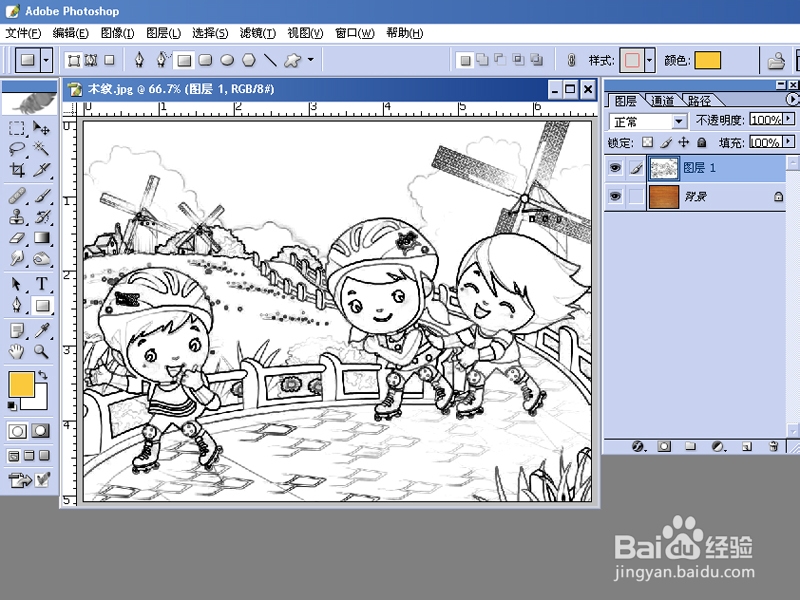Screen dimensions: 800x600
Task: Toggle lock image pixels
Action: pyautogui.click(x=666, y=142)
